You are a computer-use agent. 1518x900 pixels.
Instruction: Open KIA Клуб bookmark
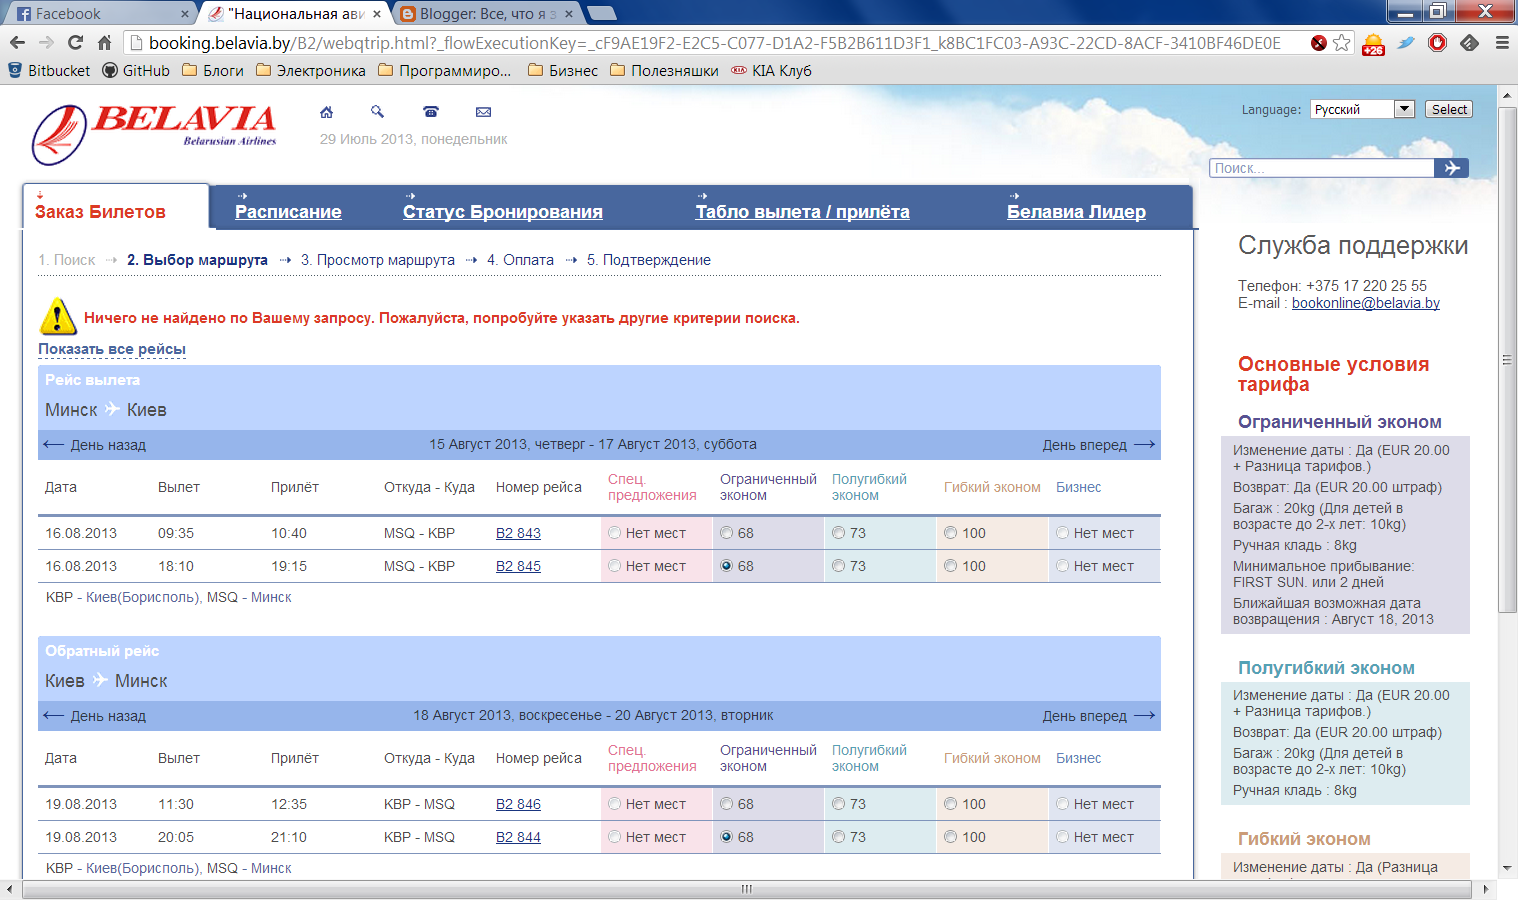[x=771, y=71]
